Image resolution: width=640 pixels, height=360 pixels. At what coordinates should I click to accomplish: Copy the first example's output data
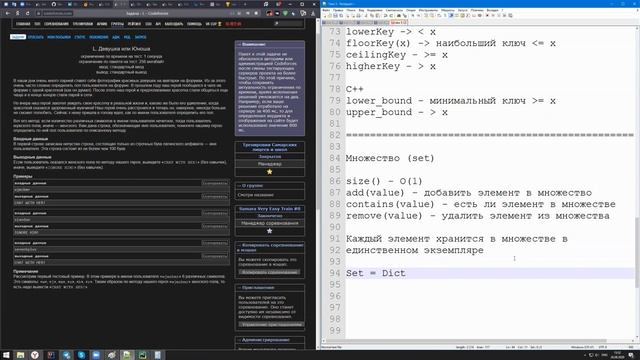coord(215,196)
